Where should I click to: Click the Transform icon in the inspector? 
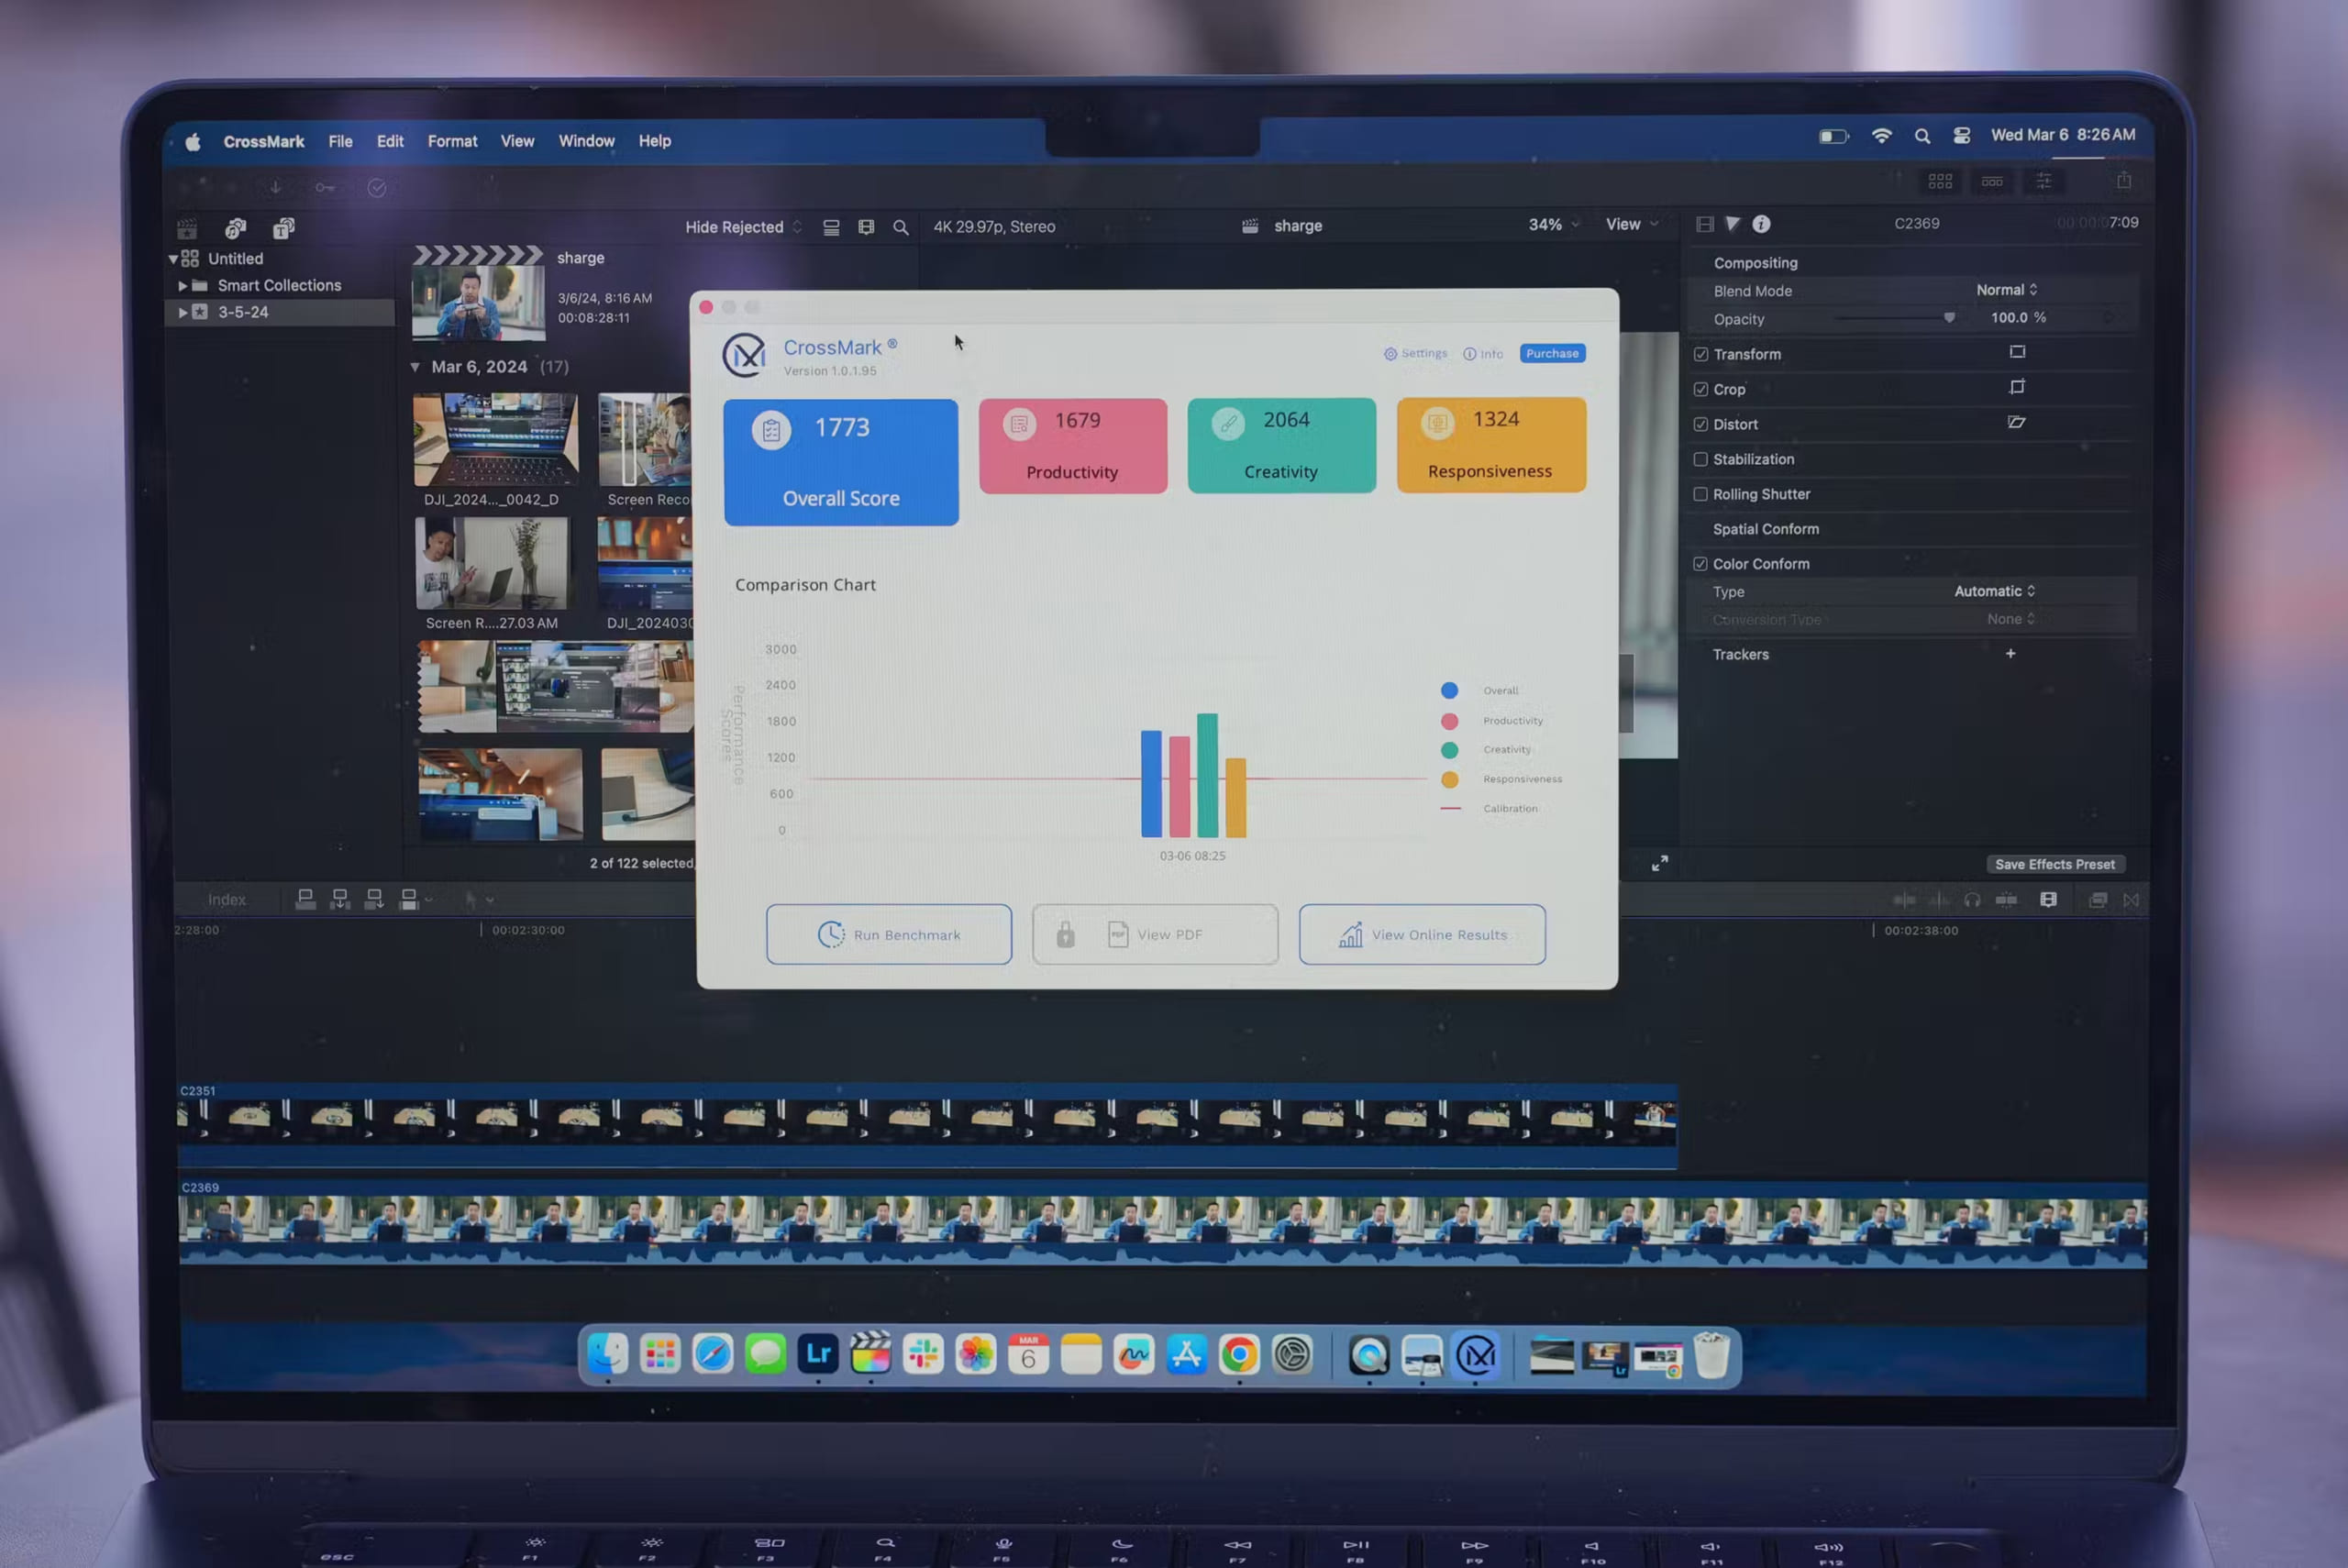pyautogui.click(x=2017, y=353)
